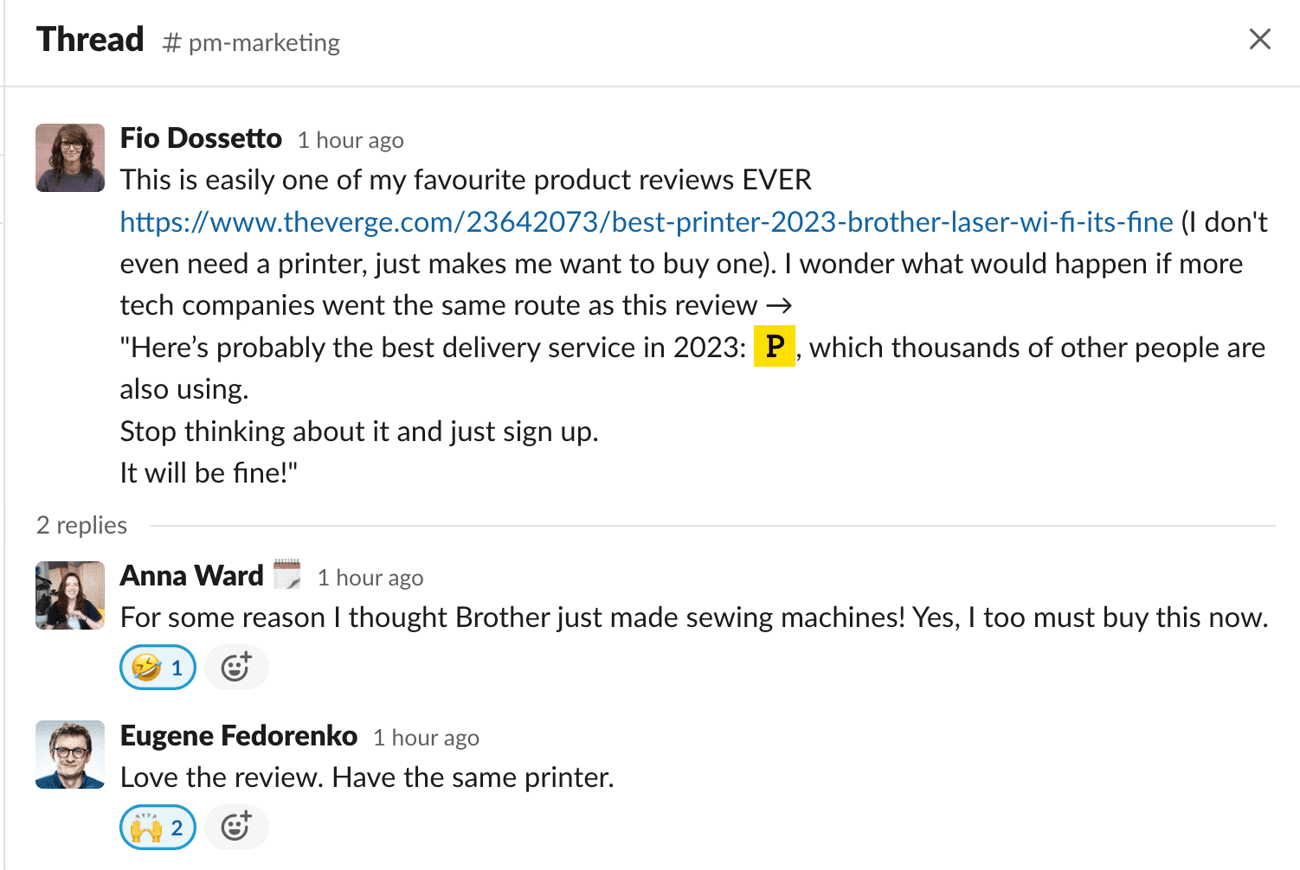Click the Thread panel title
The width and height of the screenshot is (1300, 870).
[x=90, y=40]
